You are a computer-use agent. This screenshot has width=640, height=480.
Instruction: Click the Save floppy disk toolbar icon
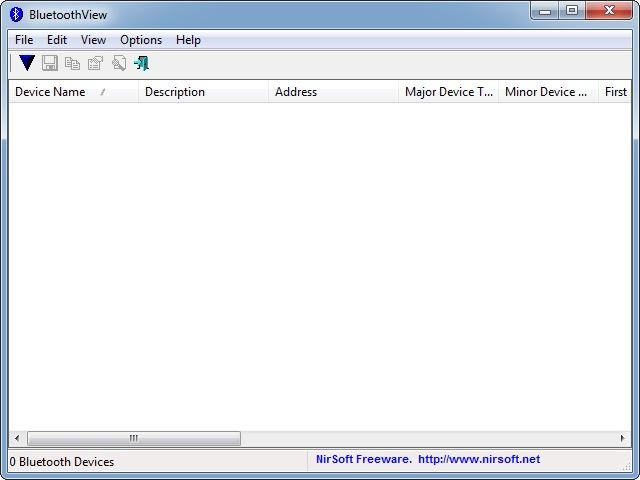50,63
